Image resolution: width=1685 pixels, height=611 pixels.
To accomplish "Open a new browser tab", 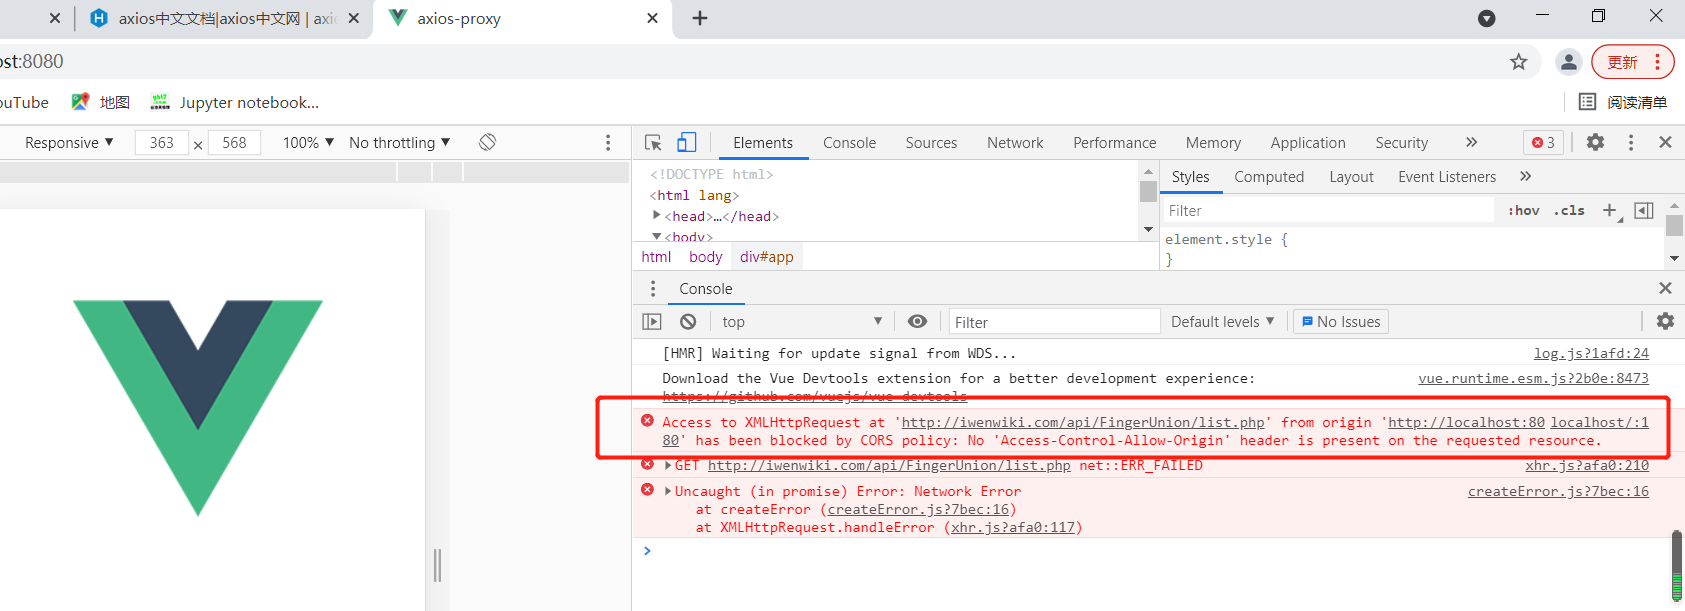I will (x=700, y=18).
